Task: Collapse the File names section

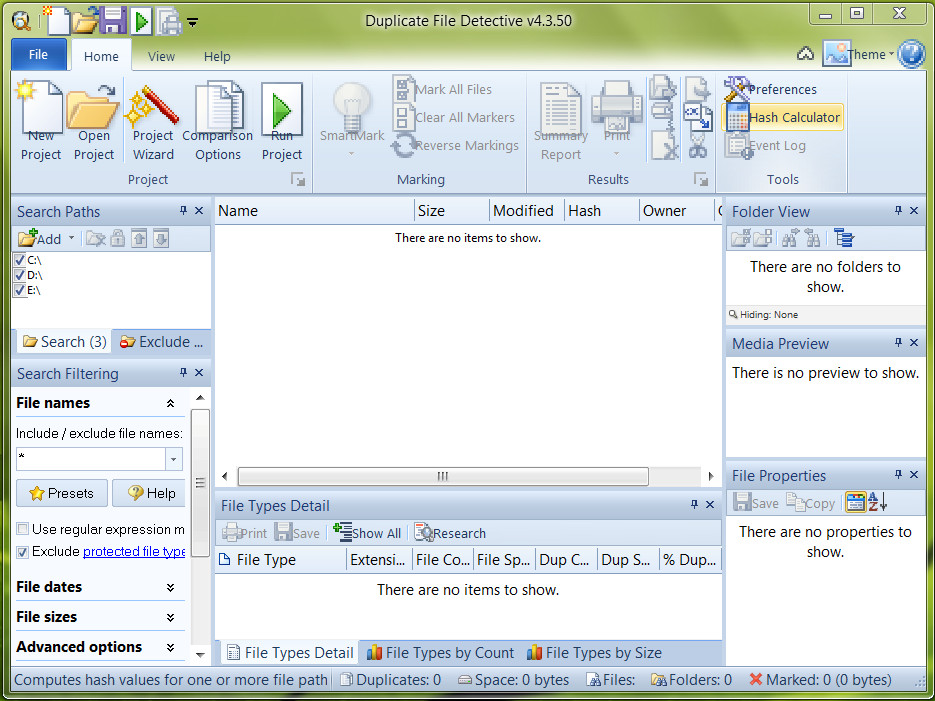Action: click(x=171, y=404)
